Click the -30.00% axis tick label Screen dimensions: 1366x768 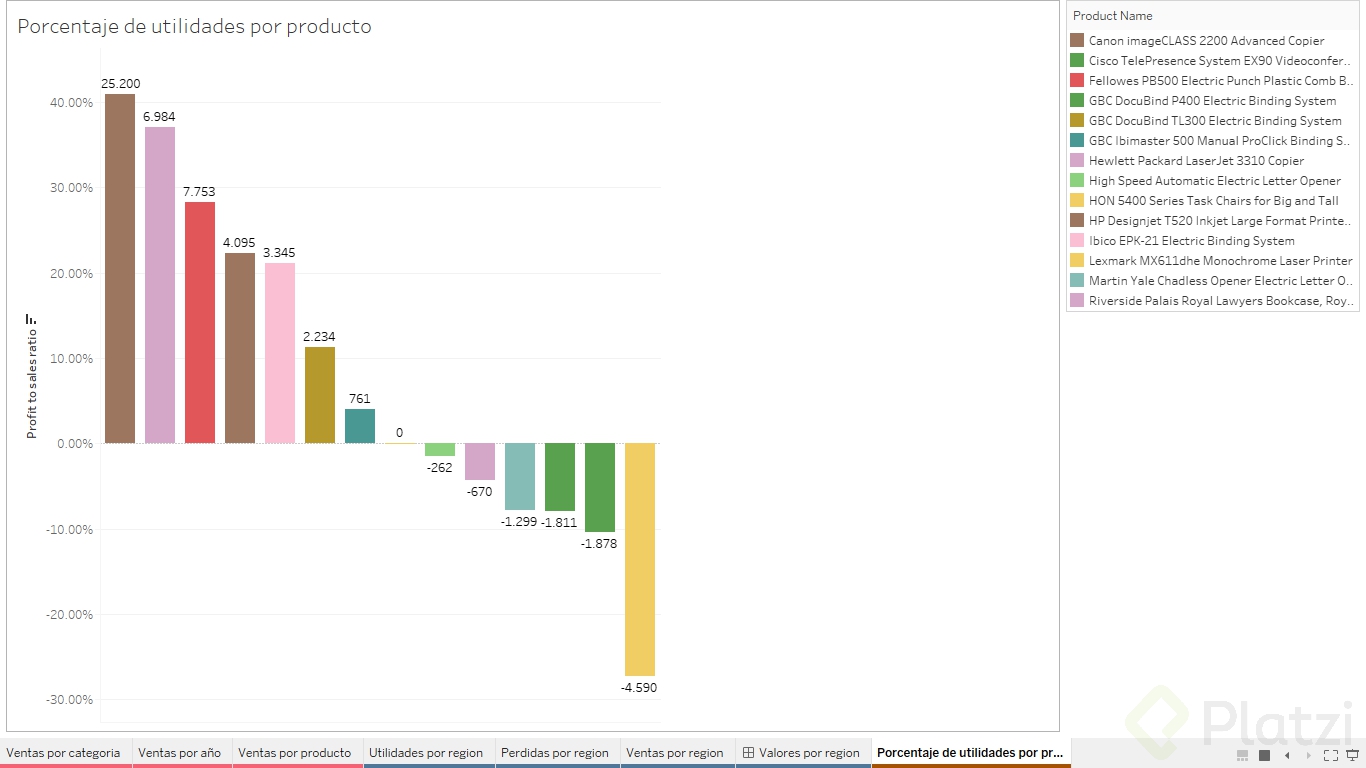coord(68,699)
